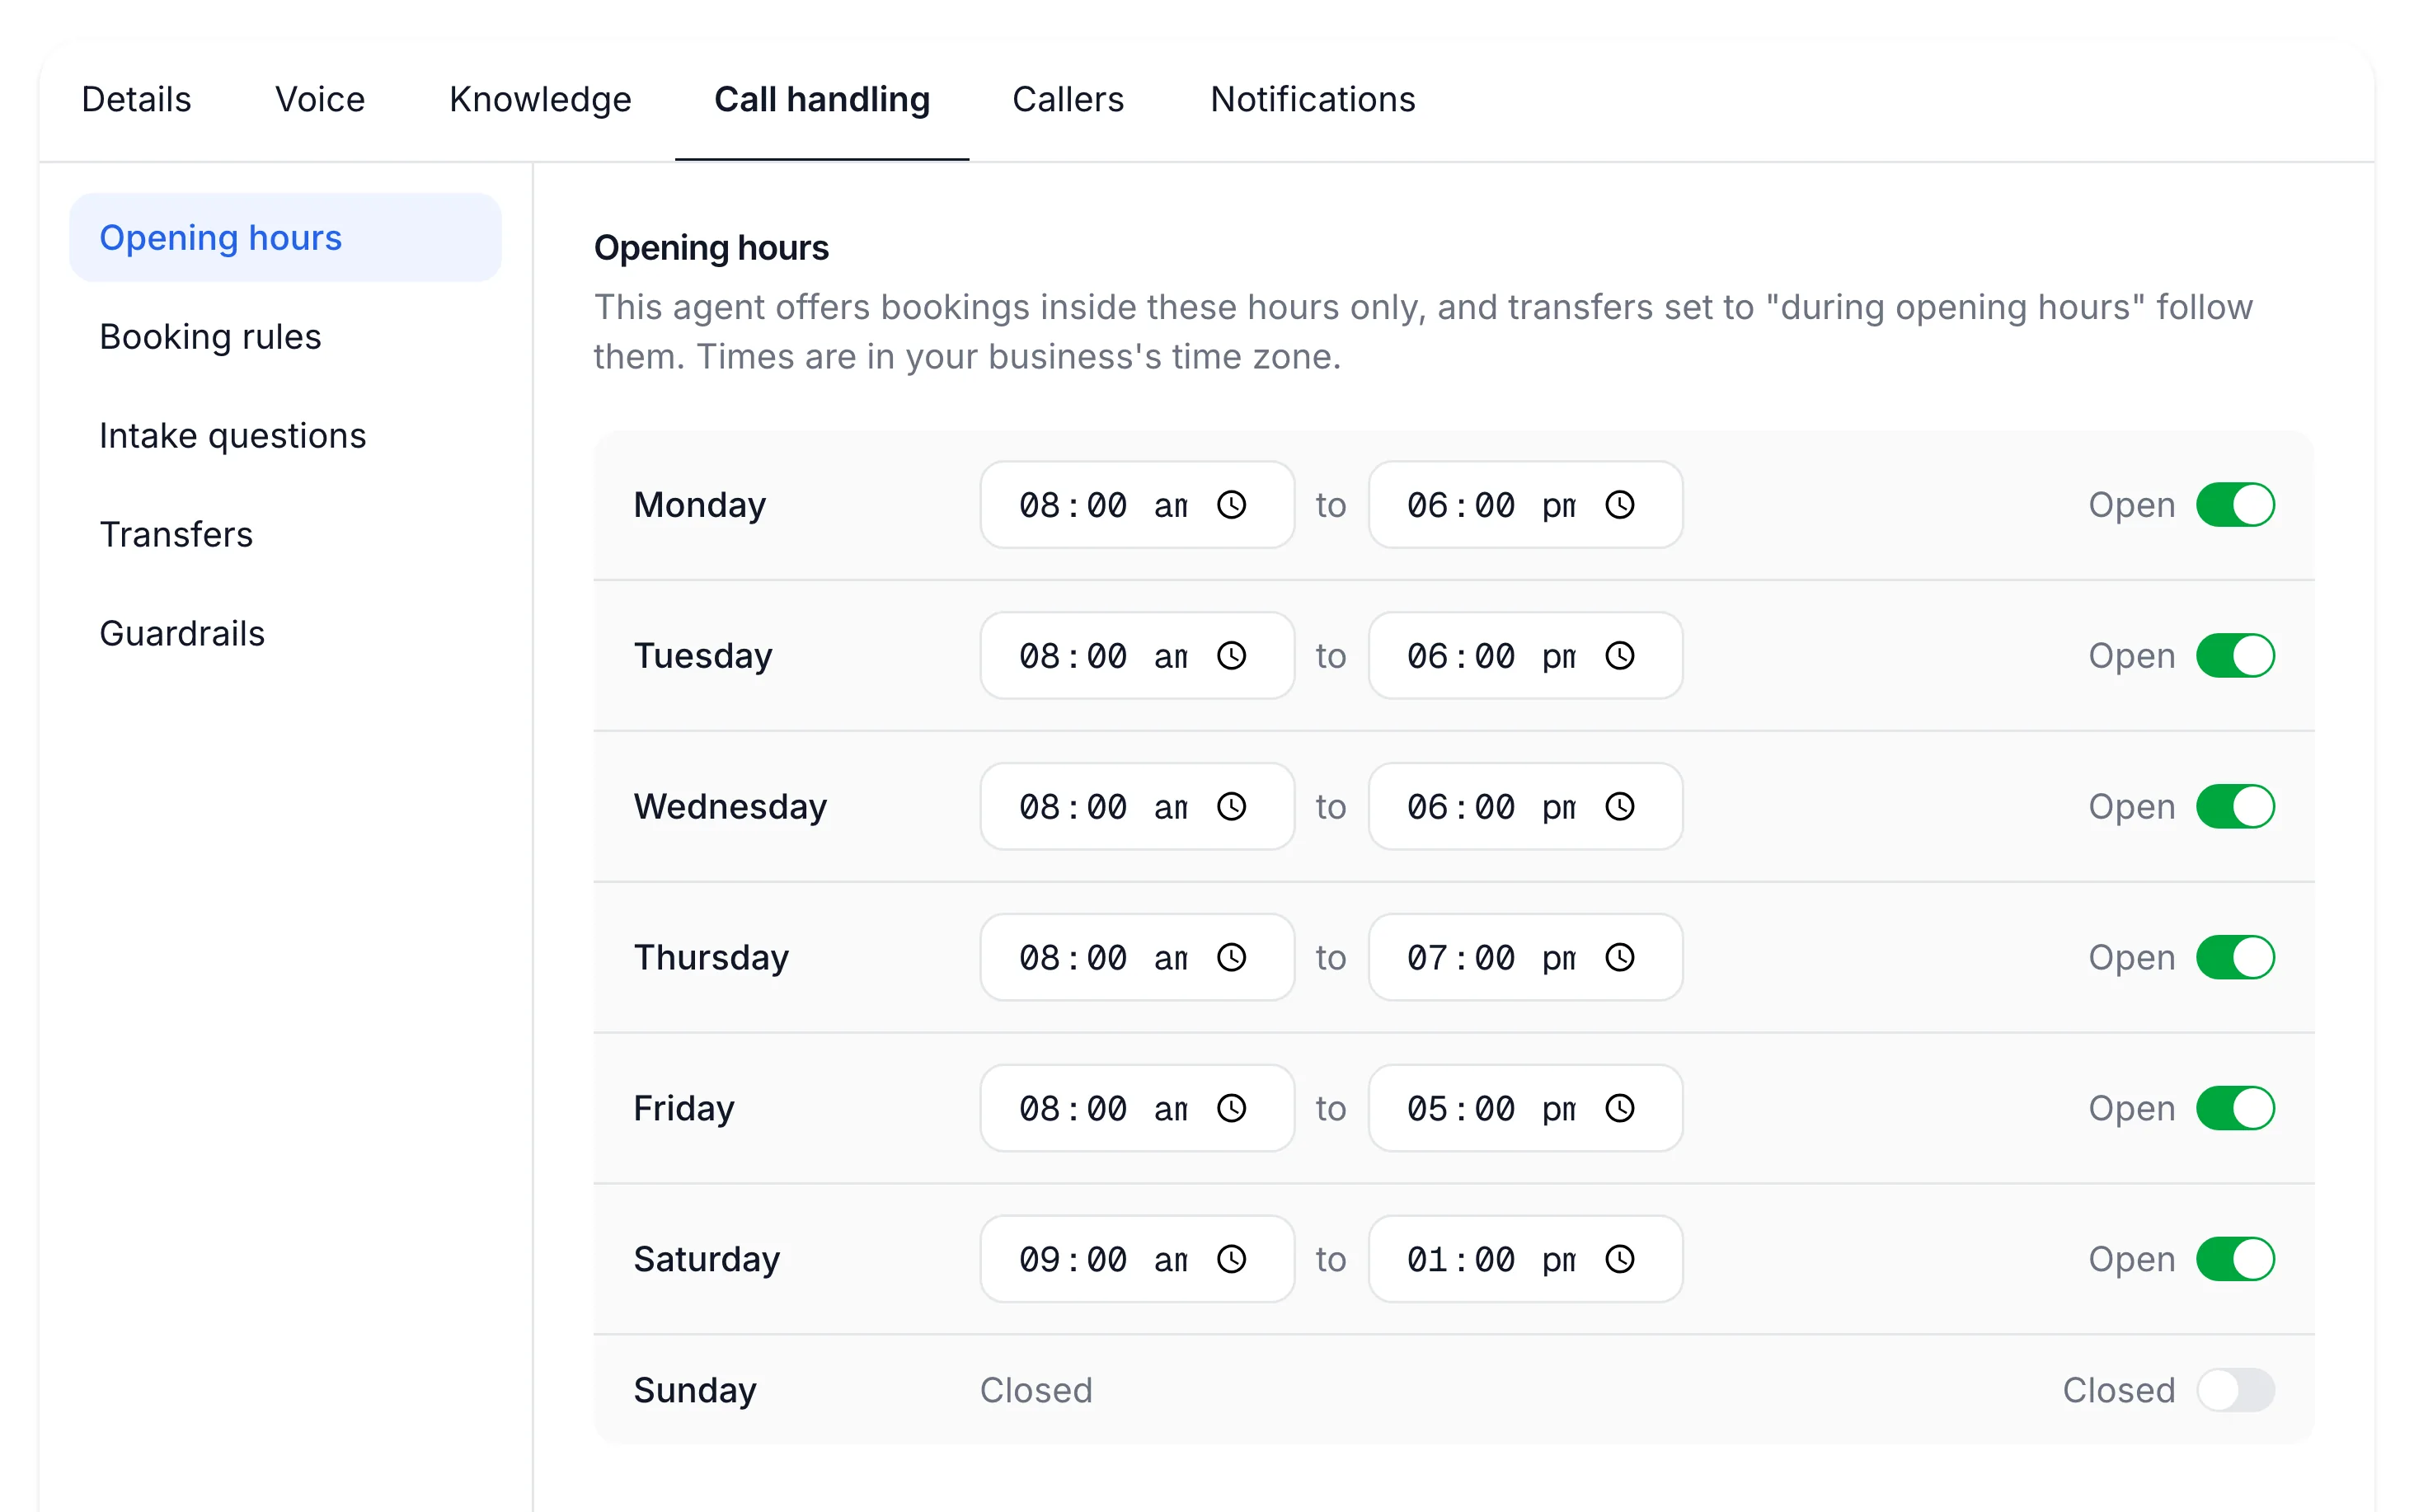
Task: Open the clock picker for Thursday start time
Action: coord(1231,958)
